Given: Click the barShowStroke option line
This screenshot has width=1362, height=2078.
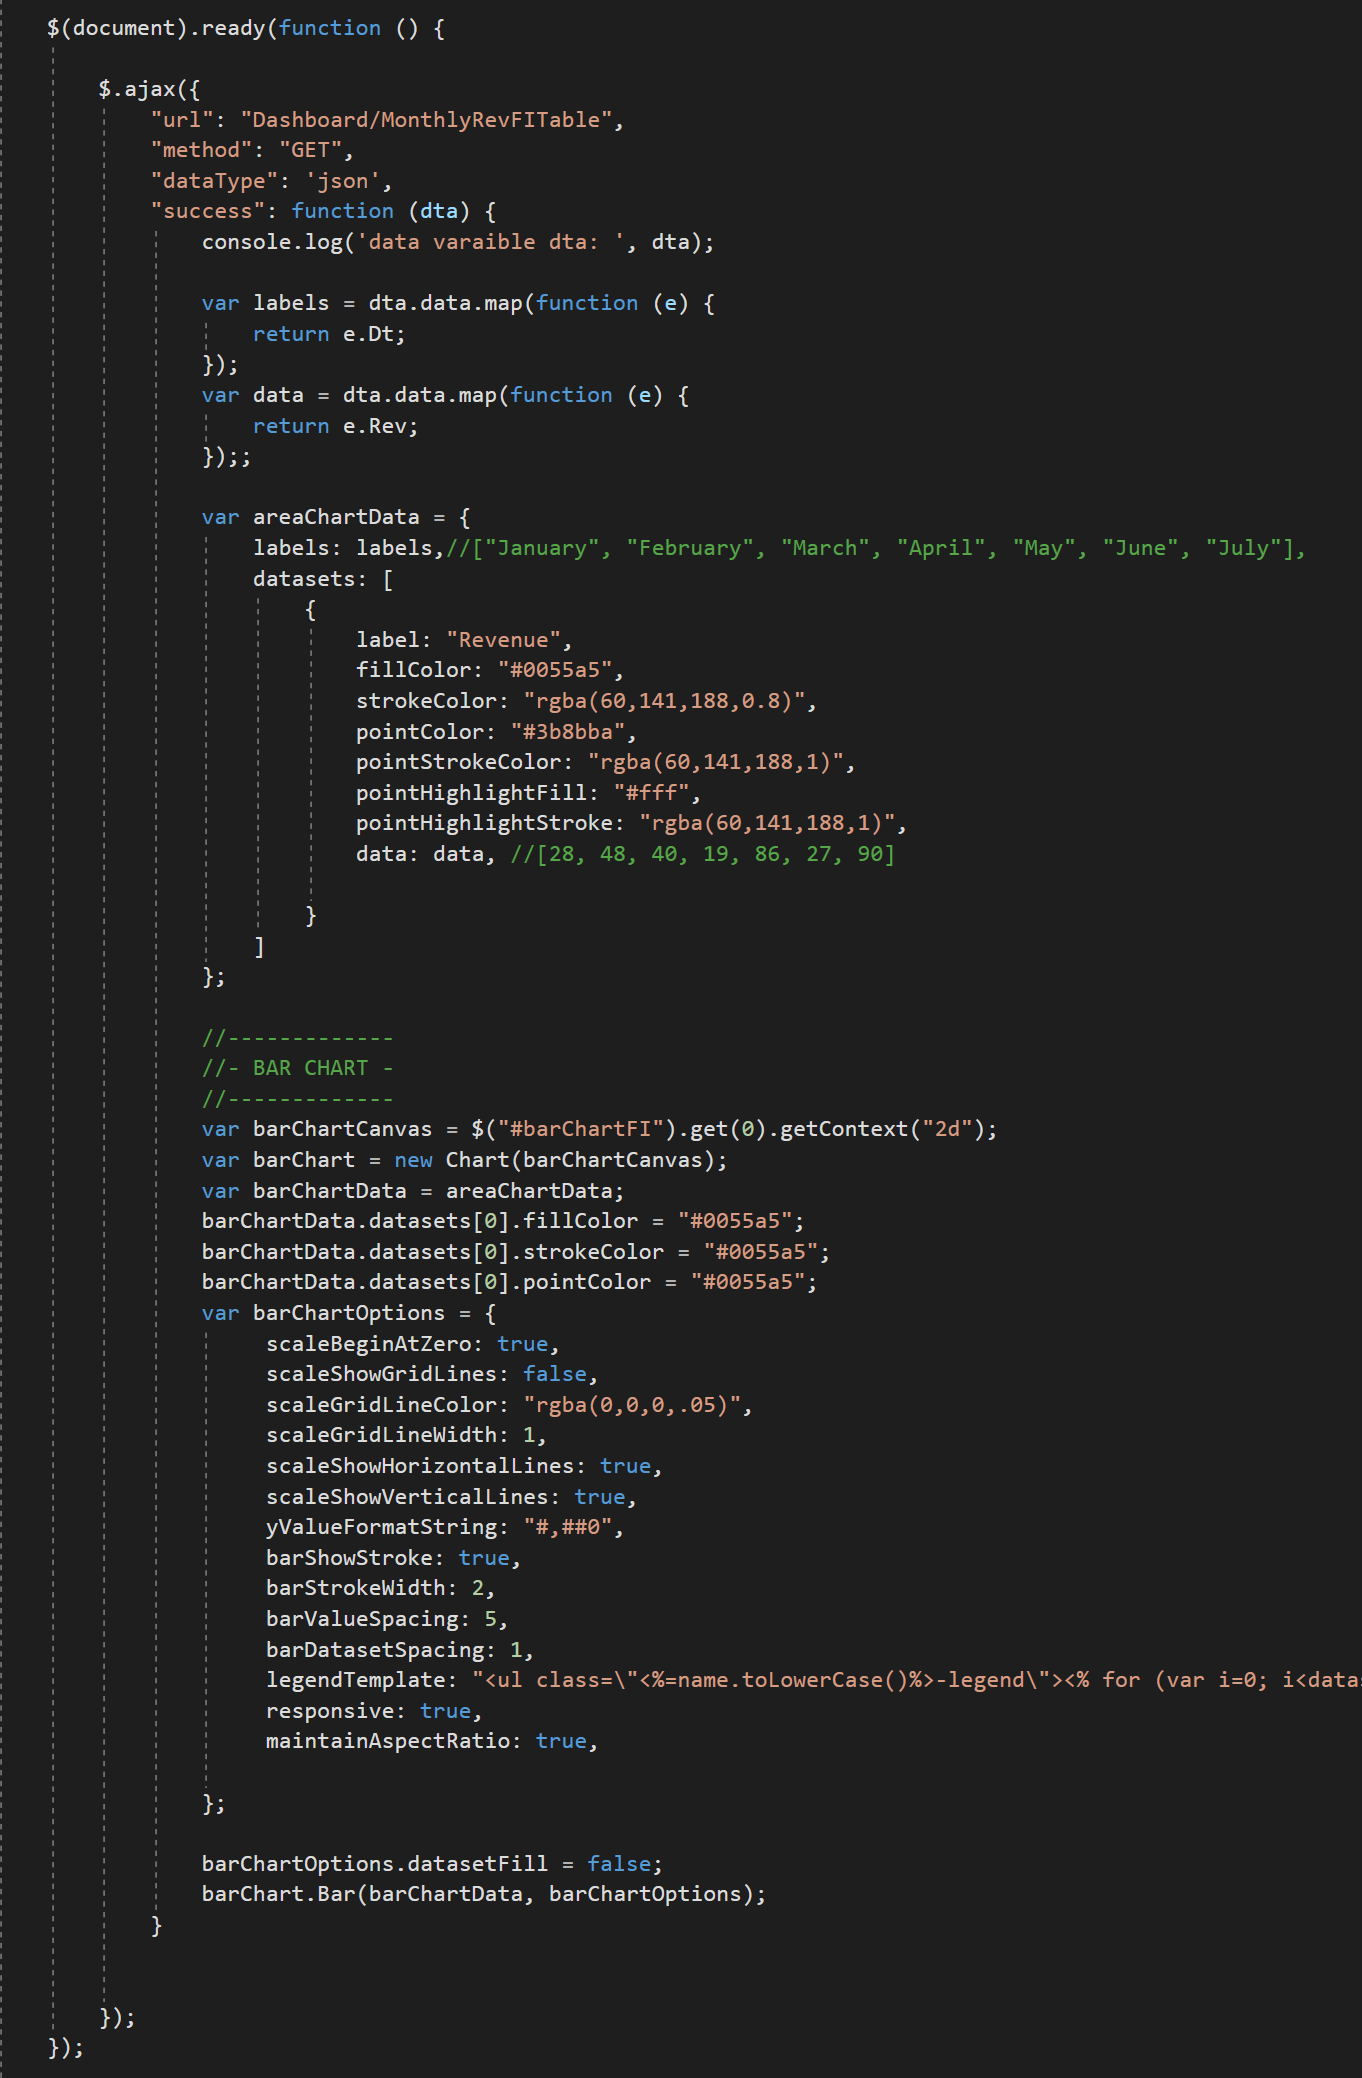Looking at the screenshot, I should (x=393, y=1558).
